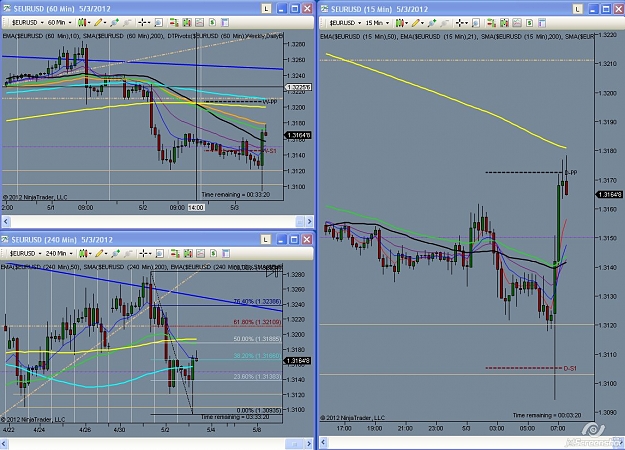Open chart style icon in 15 Min window
This screenshot has height=450, width=625.
[399, 23]
